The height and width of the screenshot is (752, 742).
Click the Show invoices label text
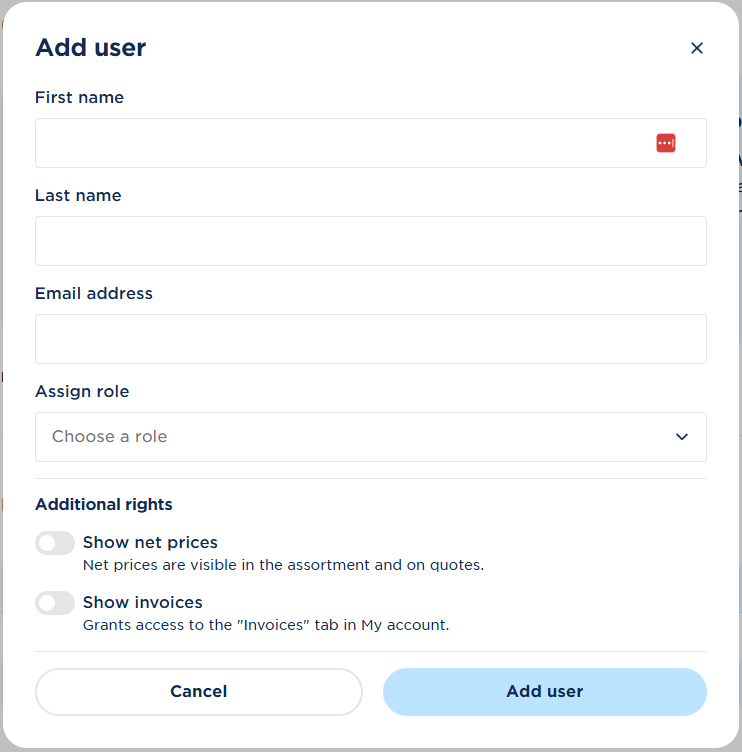[x=143, y=602]
